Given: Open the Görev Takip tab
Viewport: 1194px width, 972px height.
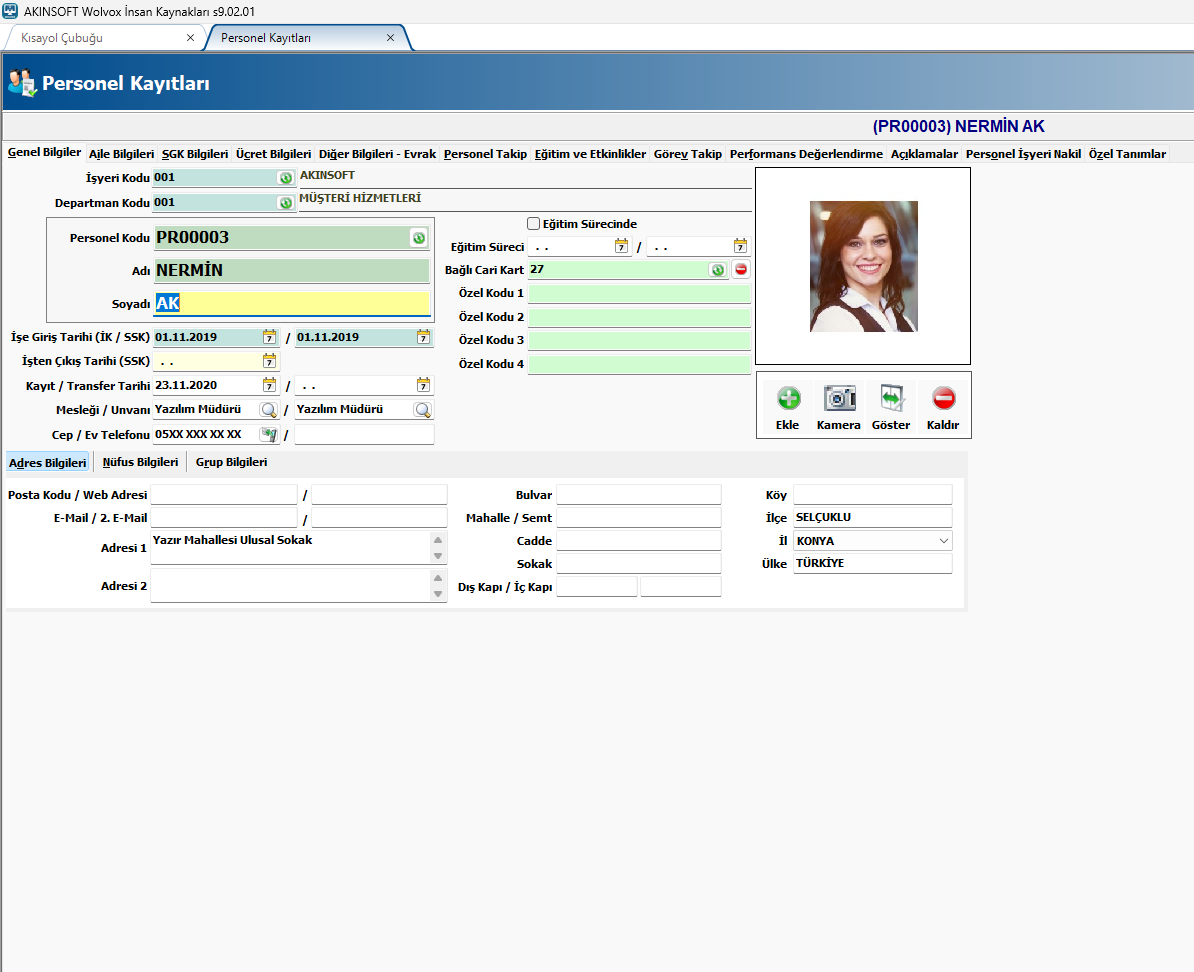Looking at the screenshot, I should [x=688, y=154].
